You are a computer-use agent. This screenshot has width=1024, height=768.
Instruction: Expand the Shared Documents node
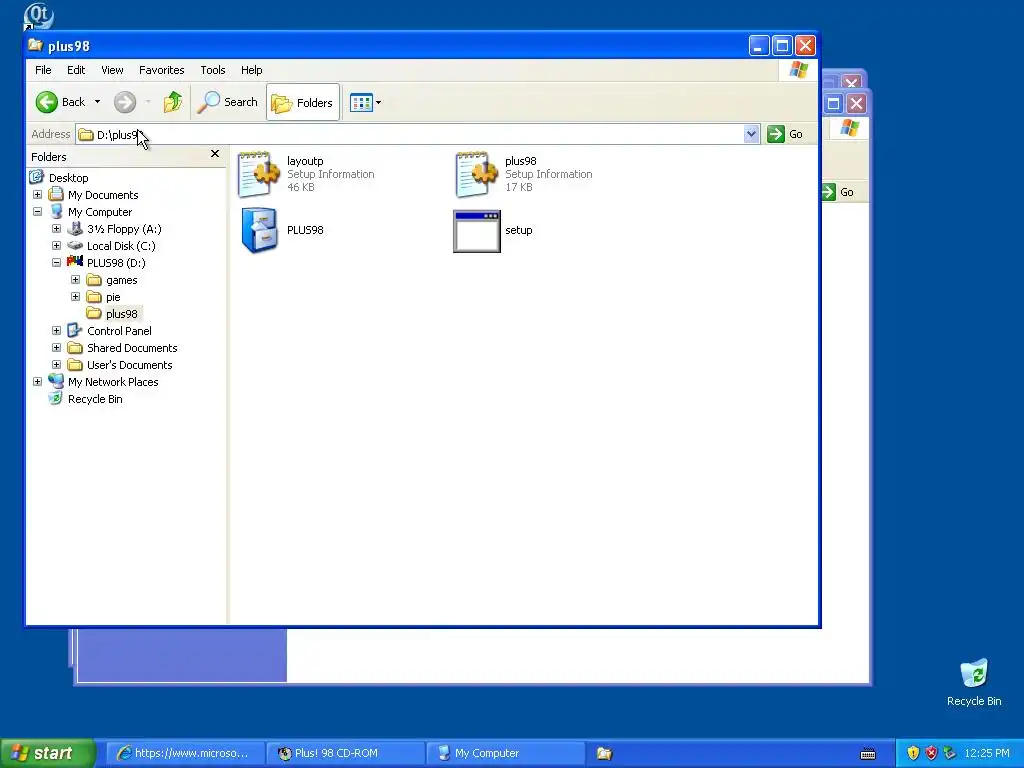click(56, 347)
